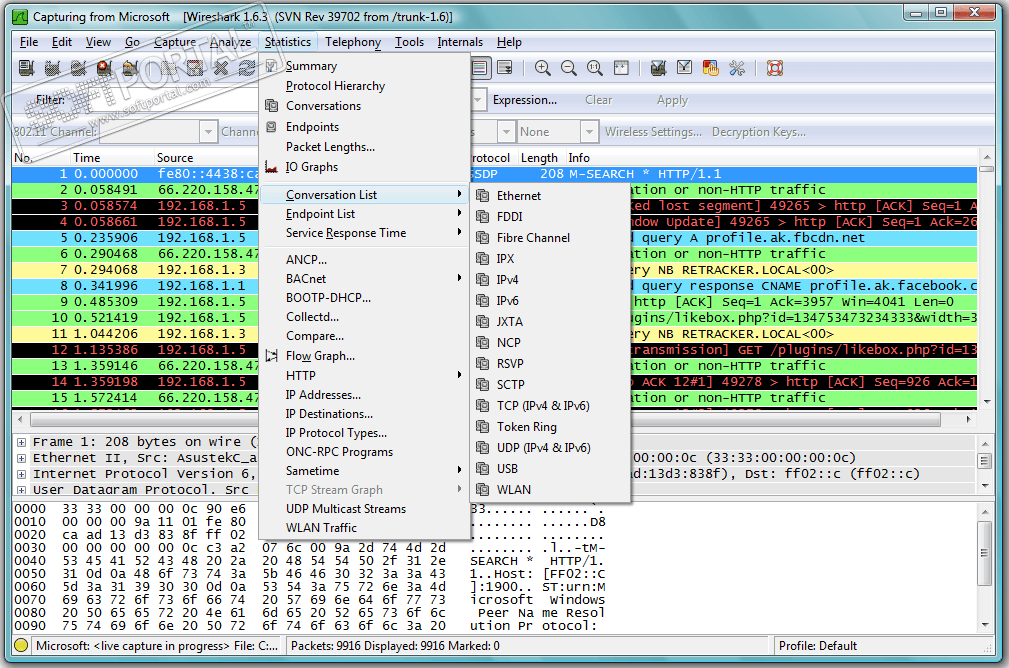Click the Zoom Out magnifier icon

click(x=569, y=68)
